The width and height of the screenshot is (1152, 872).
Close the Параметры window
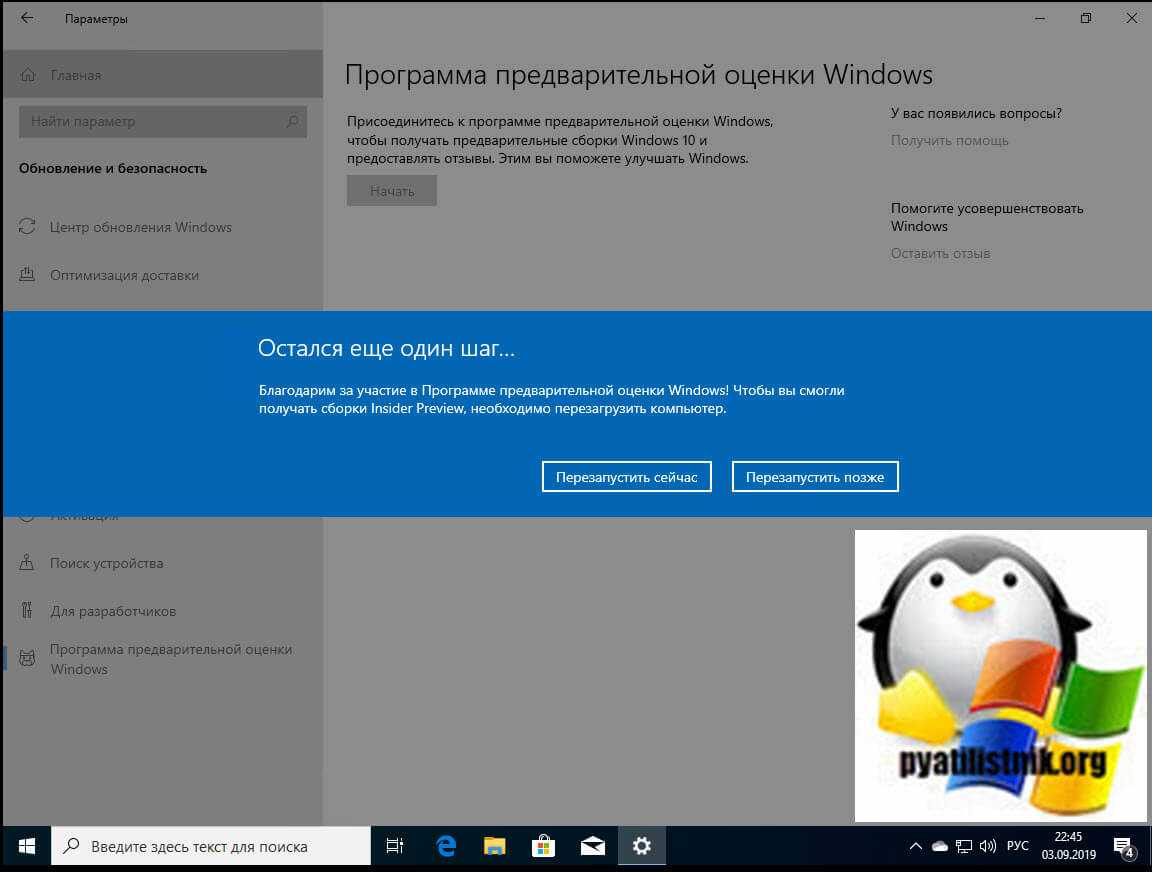[1131, 18]
